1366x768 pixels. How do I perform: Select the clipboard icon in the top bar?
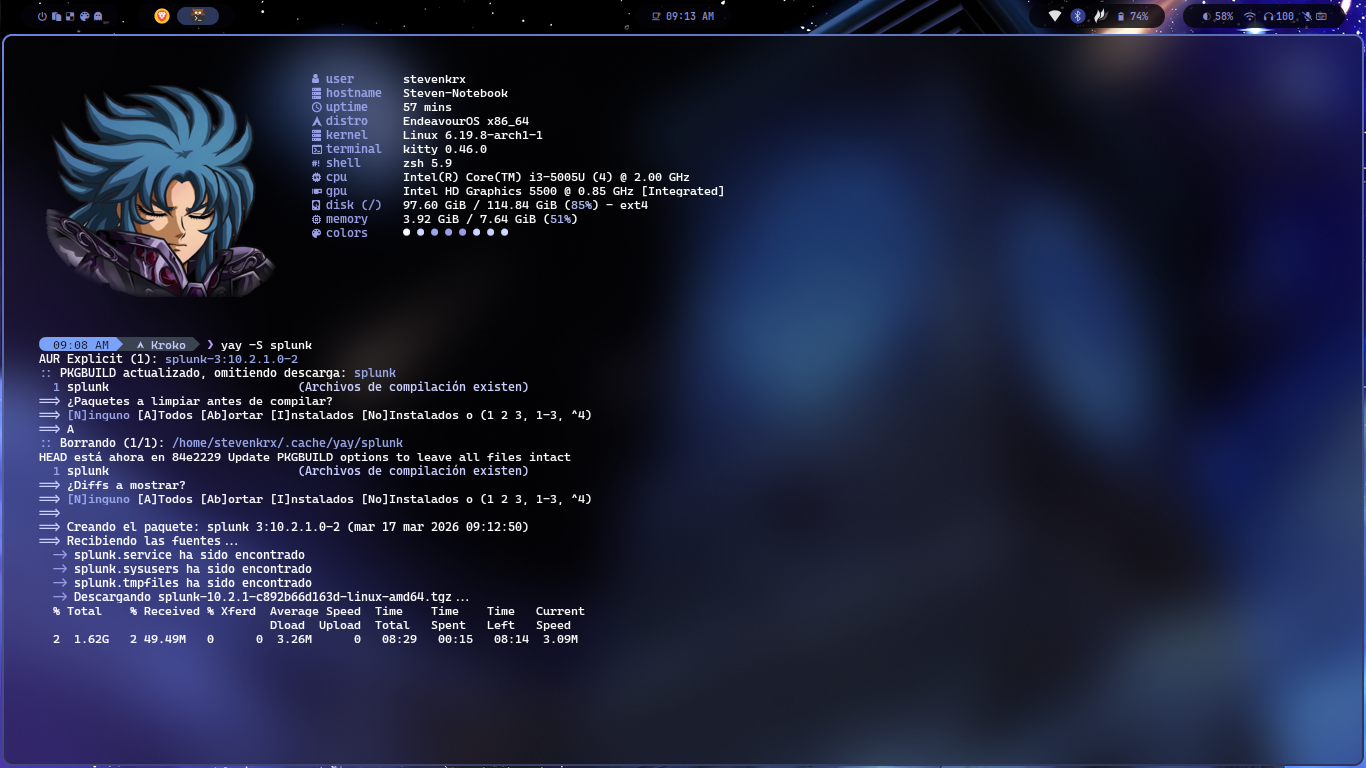tap(57, 15)
